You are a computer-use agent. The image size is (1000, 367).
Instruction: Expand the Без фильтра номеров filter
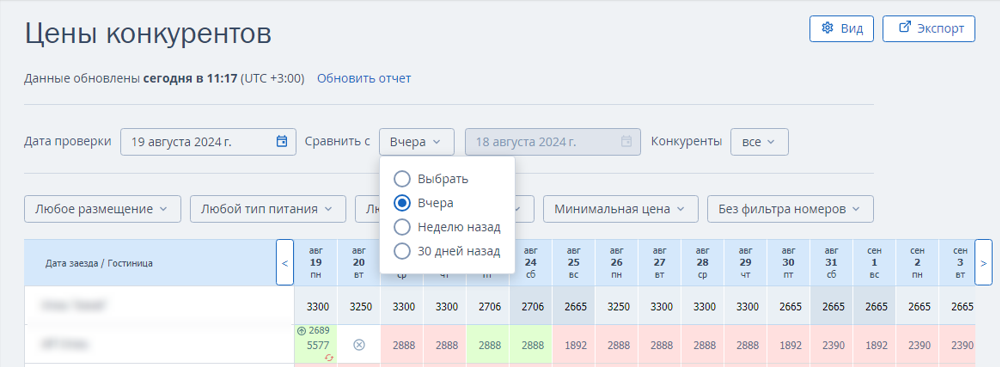(790, 209)
